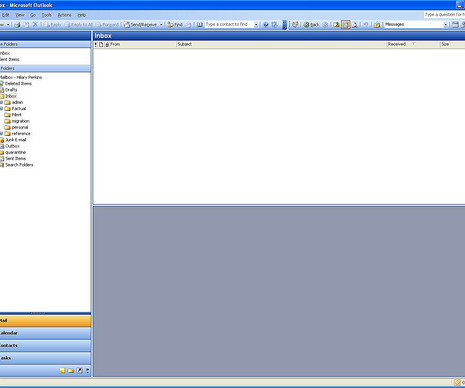Click the Print icon in the toolbar
Viewport: 465px width, 388px height.
point(17,25)
